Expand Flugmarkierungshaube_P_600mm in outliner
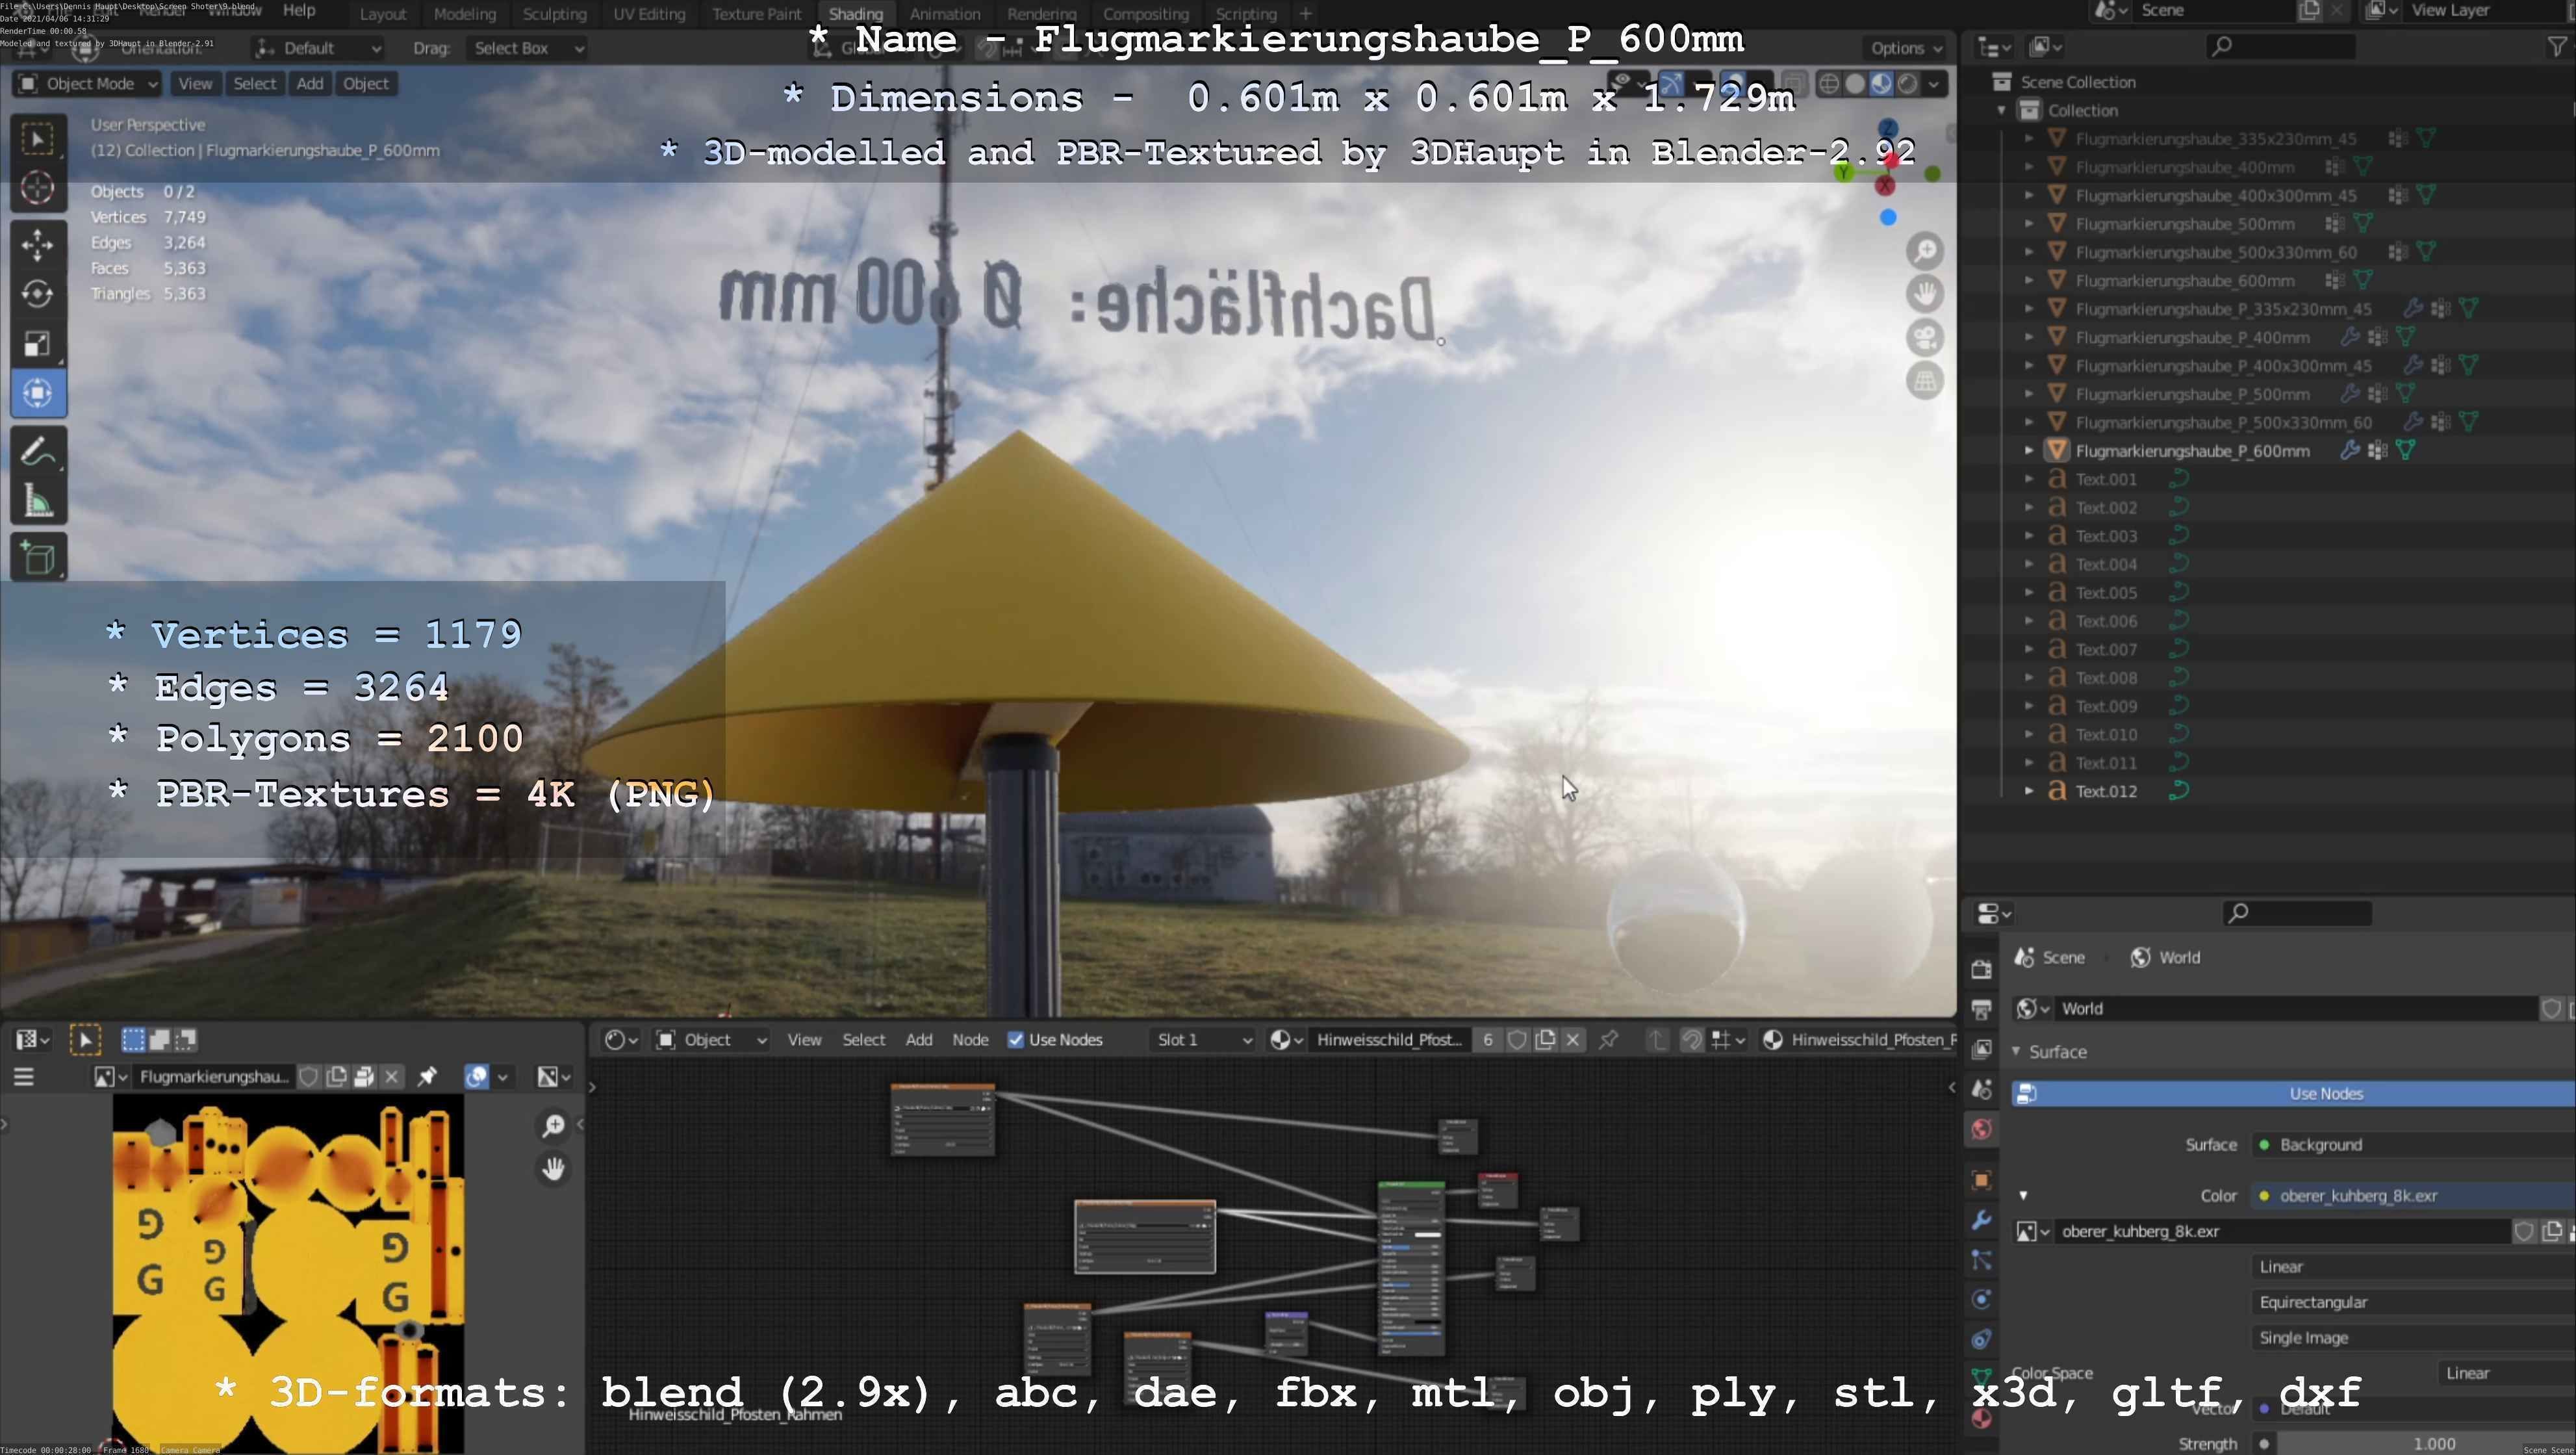 pyautogui.click(x=2029, y=451)
